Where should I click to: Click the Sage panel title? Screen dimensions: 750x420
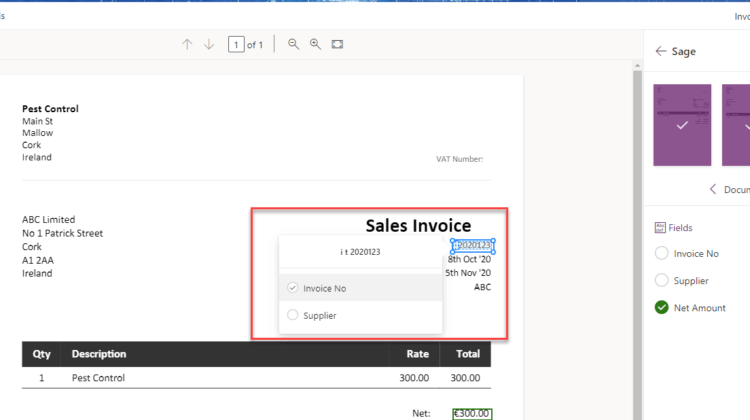pyautogui.click(x=684, y=51)
